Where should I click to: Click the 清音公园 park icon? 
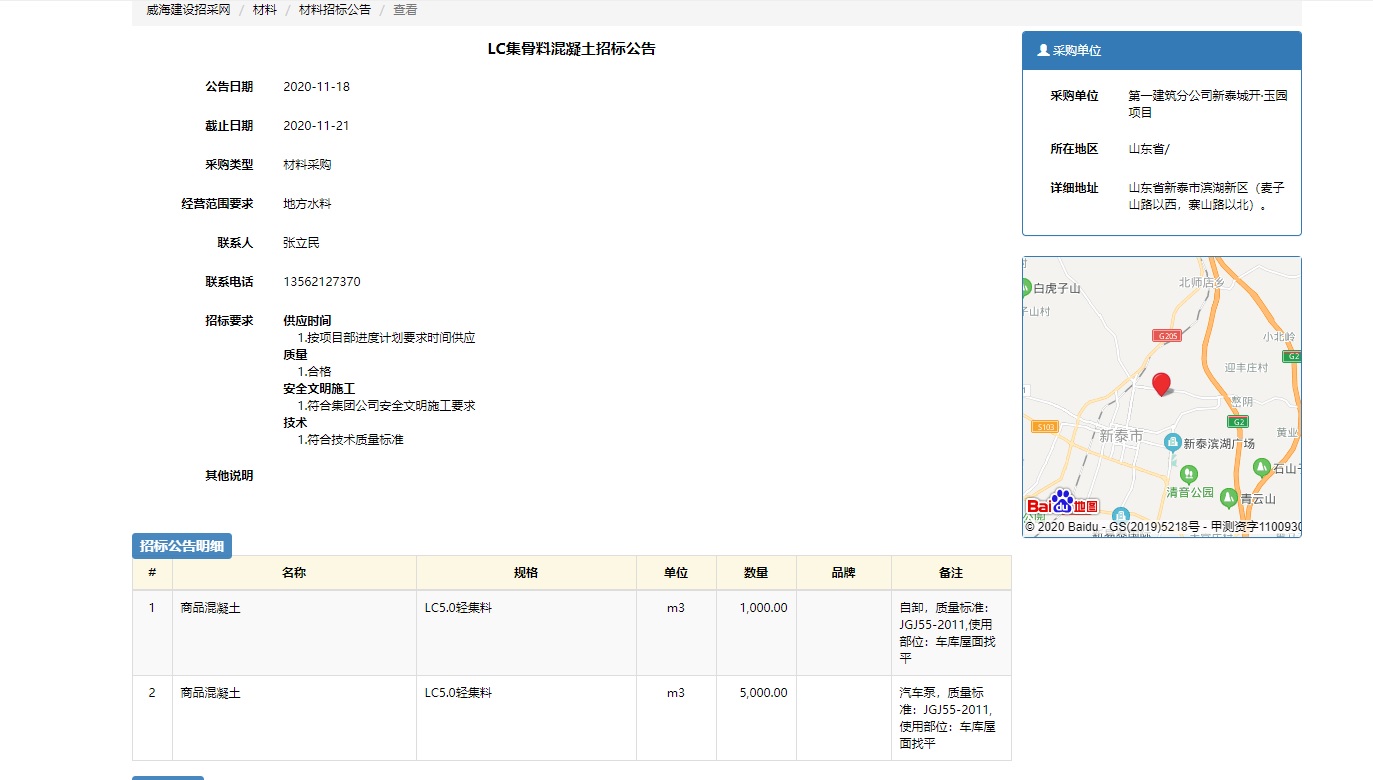click(1188, 474)
